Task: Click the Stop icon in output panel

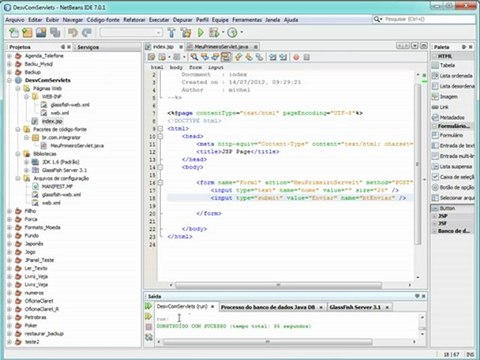Action: tap(149, 327)
